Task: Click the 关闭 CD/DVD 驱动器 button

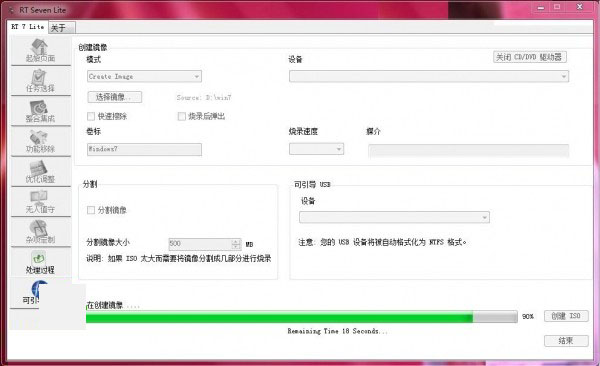Action: coord(530,57)
